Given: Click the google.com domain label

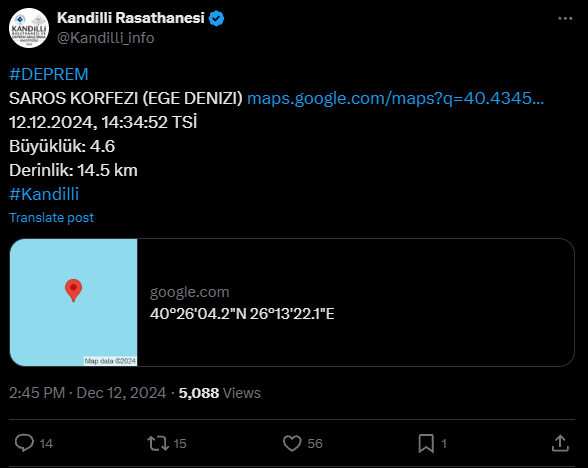Looking at the screenshot, I should [189, 292].
